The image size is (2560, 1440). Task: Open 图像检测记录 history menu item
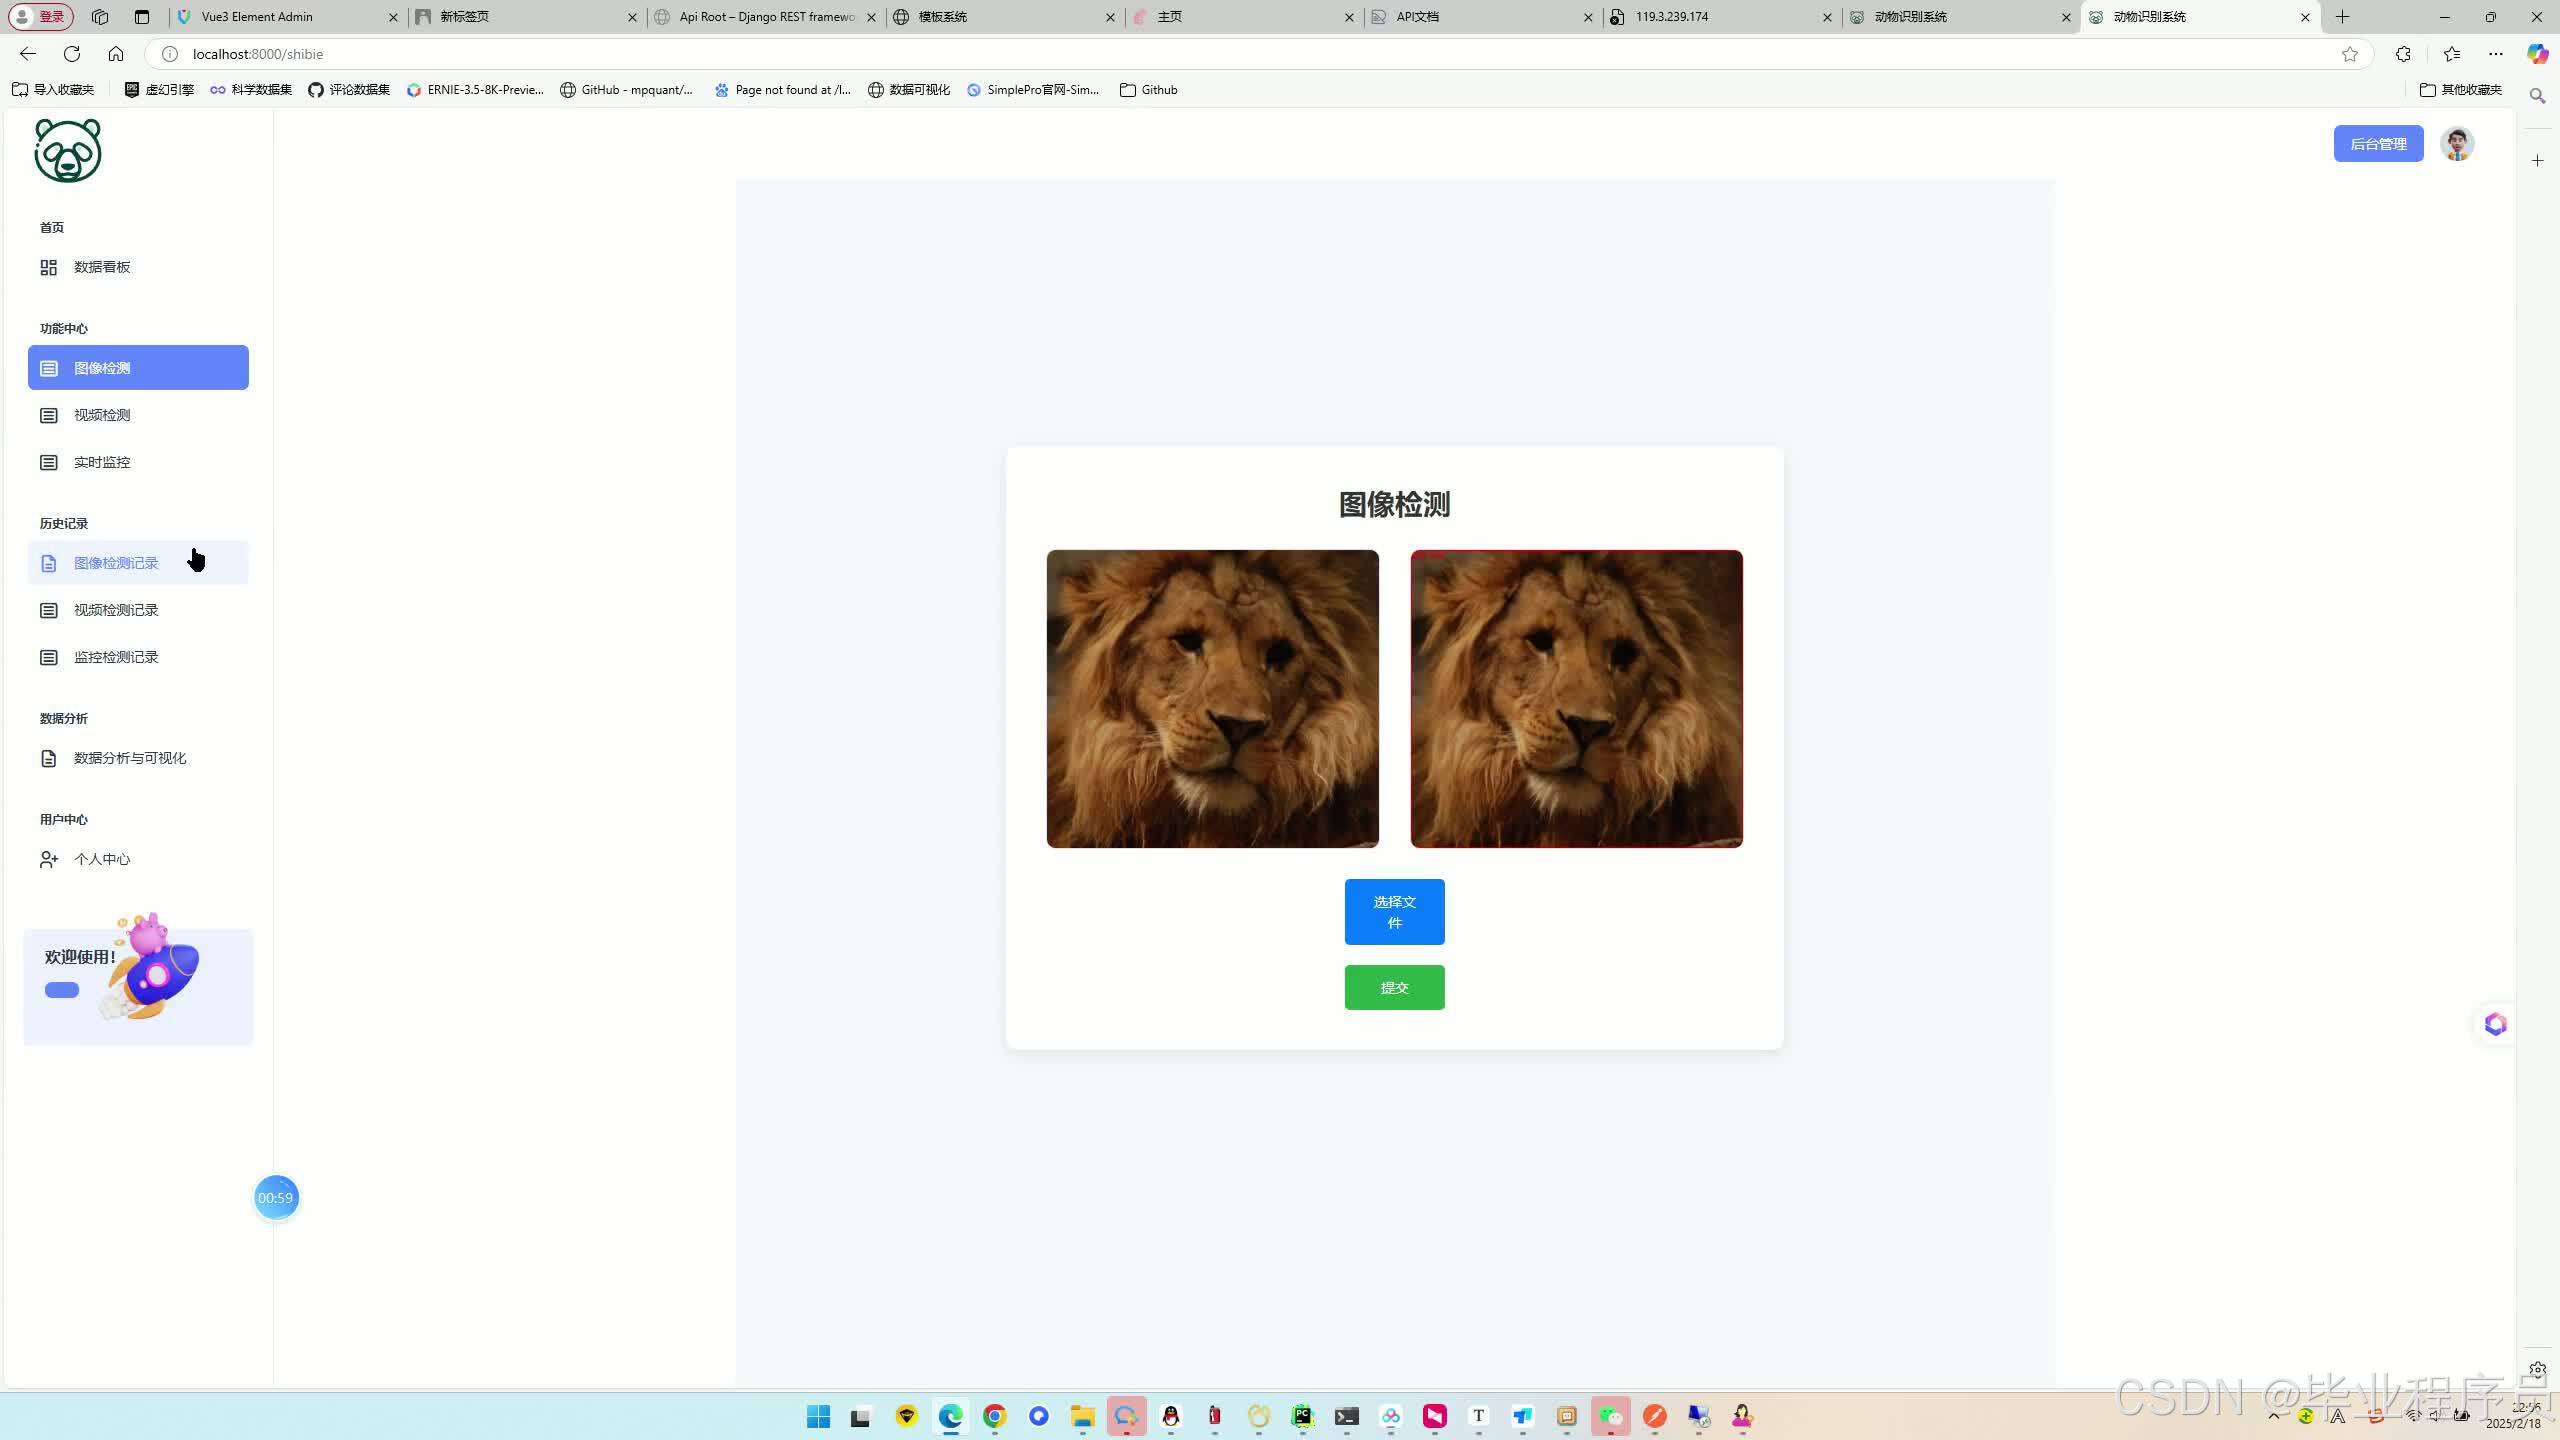point(116,563)
